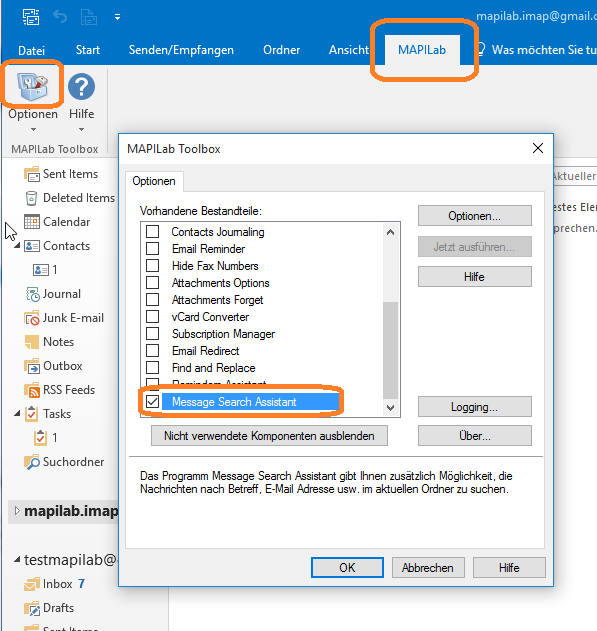Click the 'Was möchten Sie tun' search field
Viewport: 597px width, 631px height.
click(544, 50)
